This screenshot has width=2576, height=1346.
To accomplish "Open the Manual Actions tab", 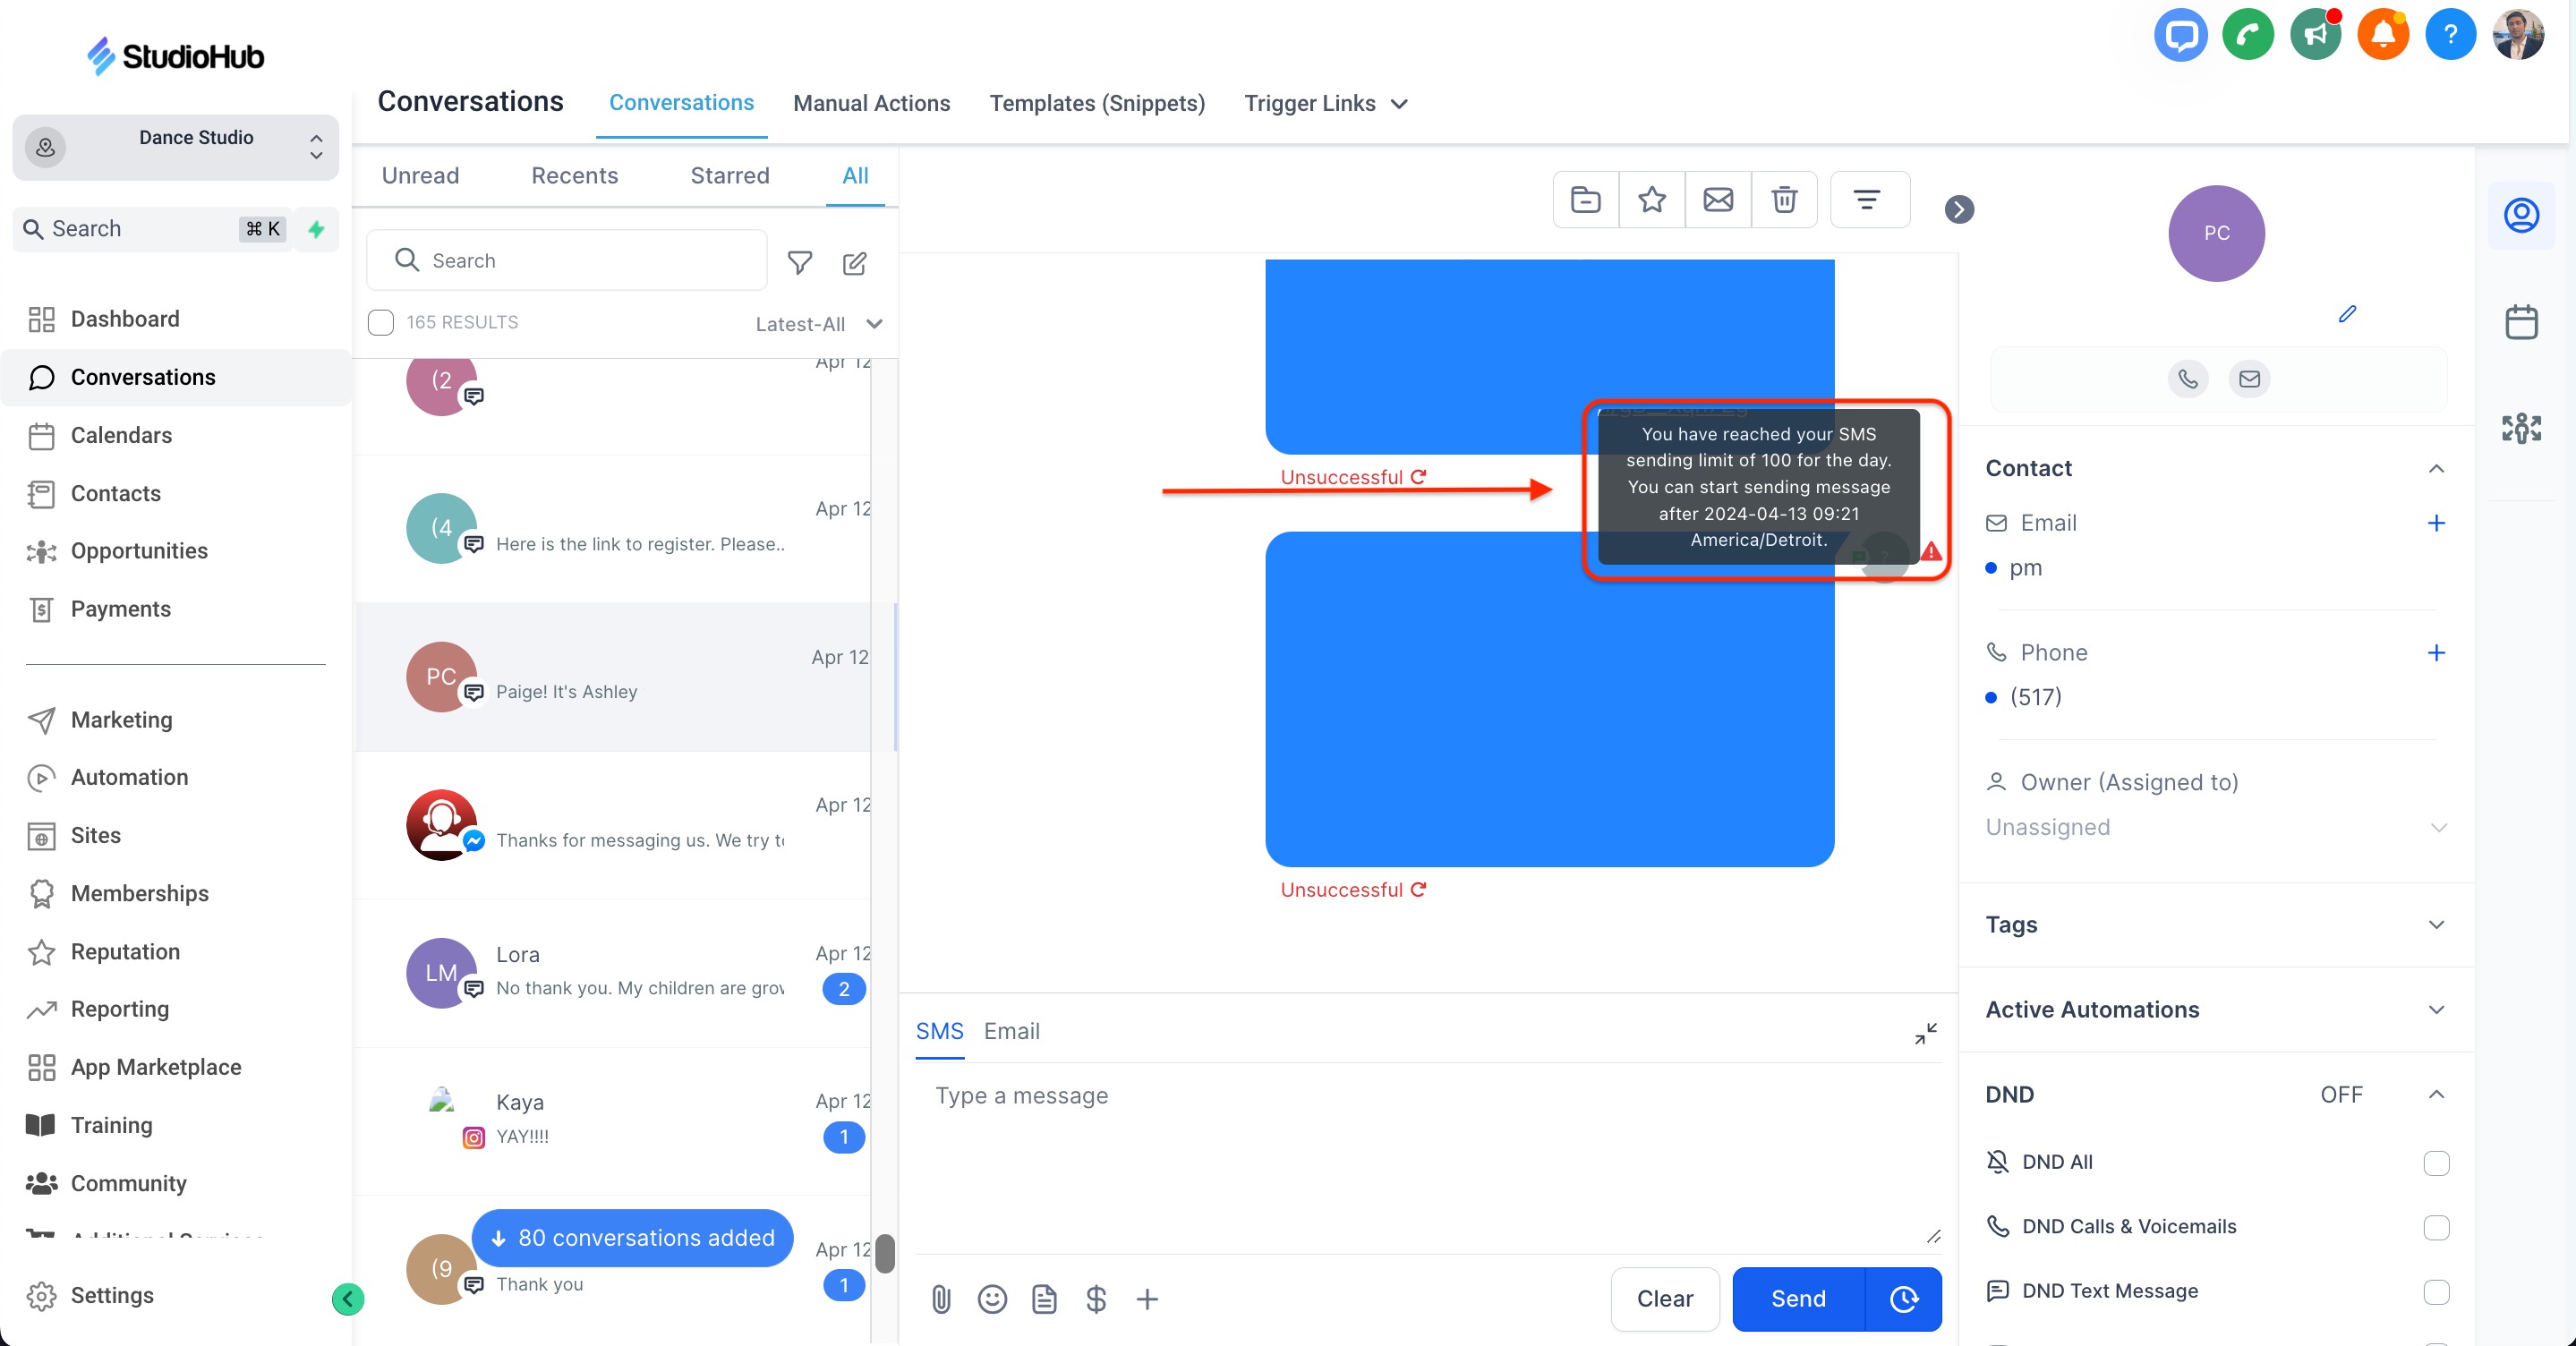I will coord(871,103).
